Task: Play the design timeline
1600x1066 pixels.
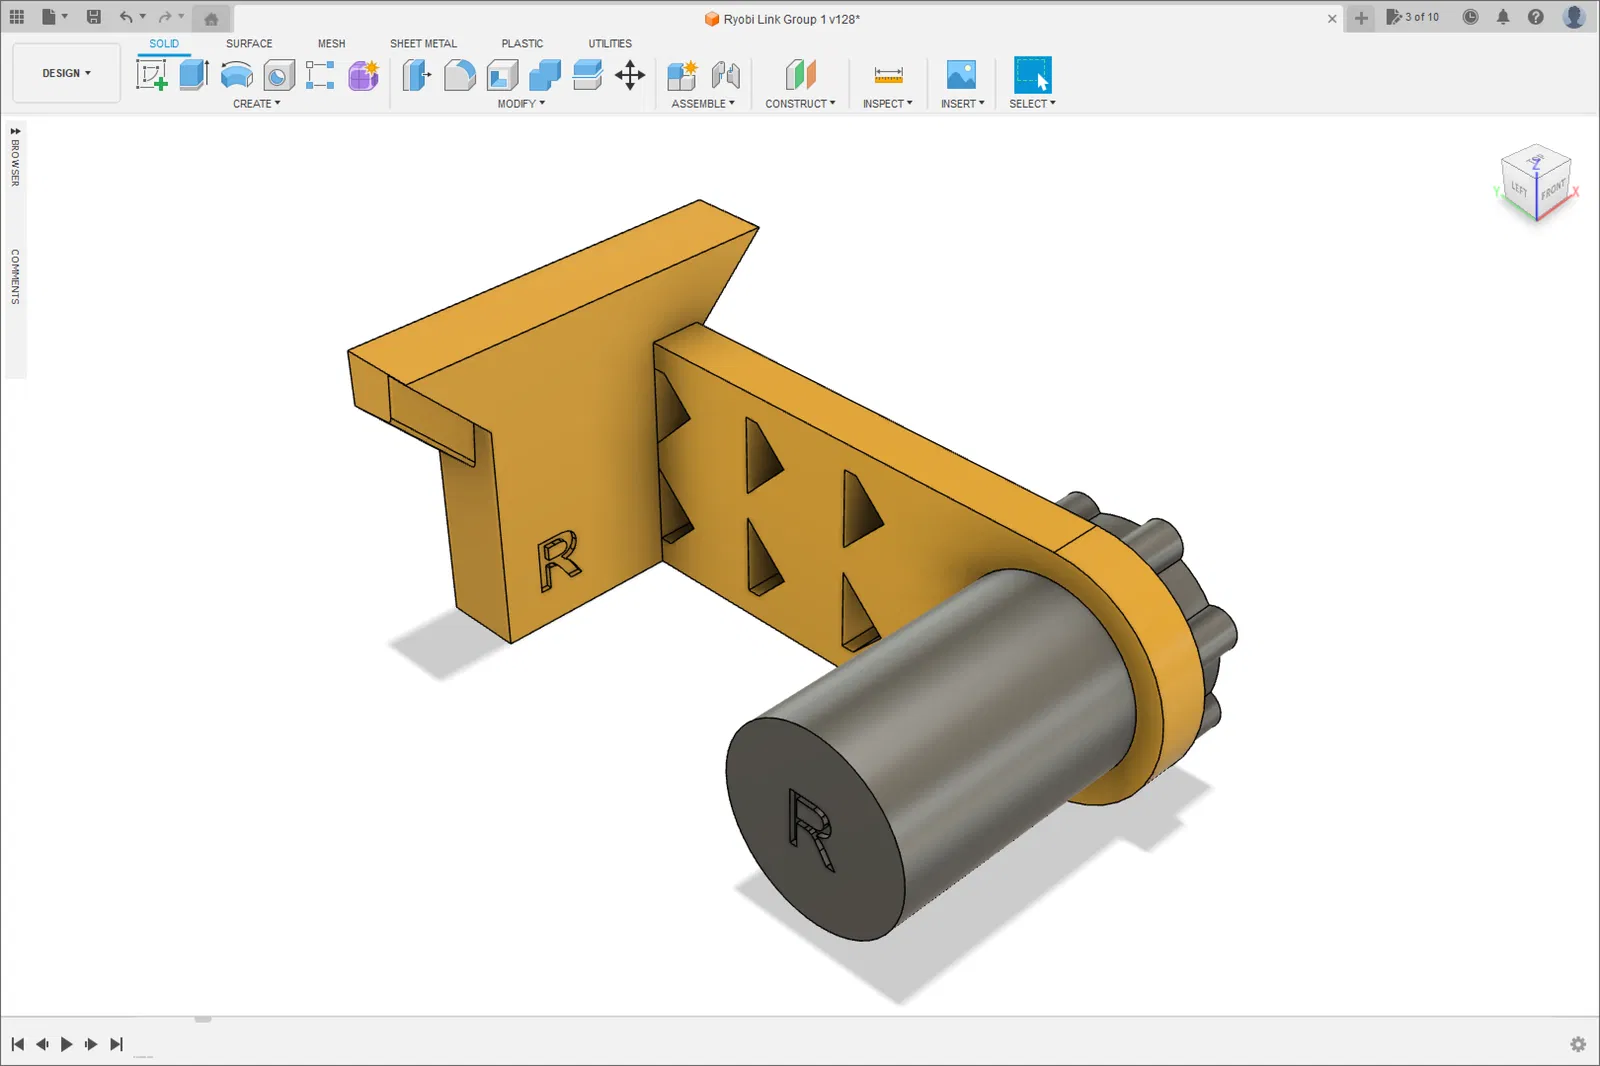Action: (67, 1044)
